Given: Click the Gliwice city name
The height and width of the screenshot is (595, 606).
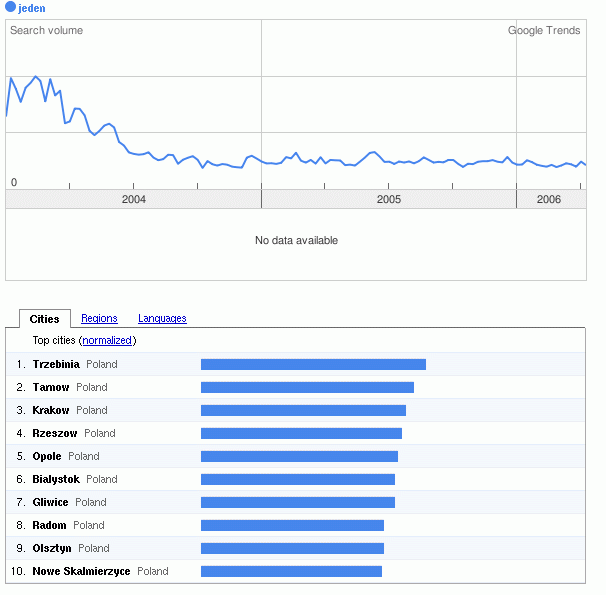Looking at the screenshot, I should 51,502.
